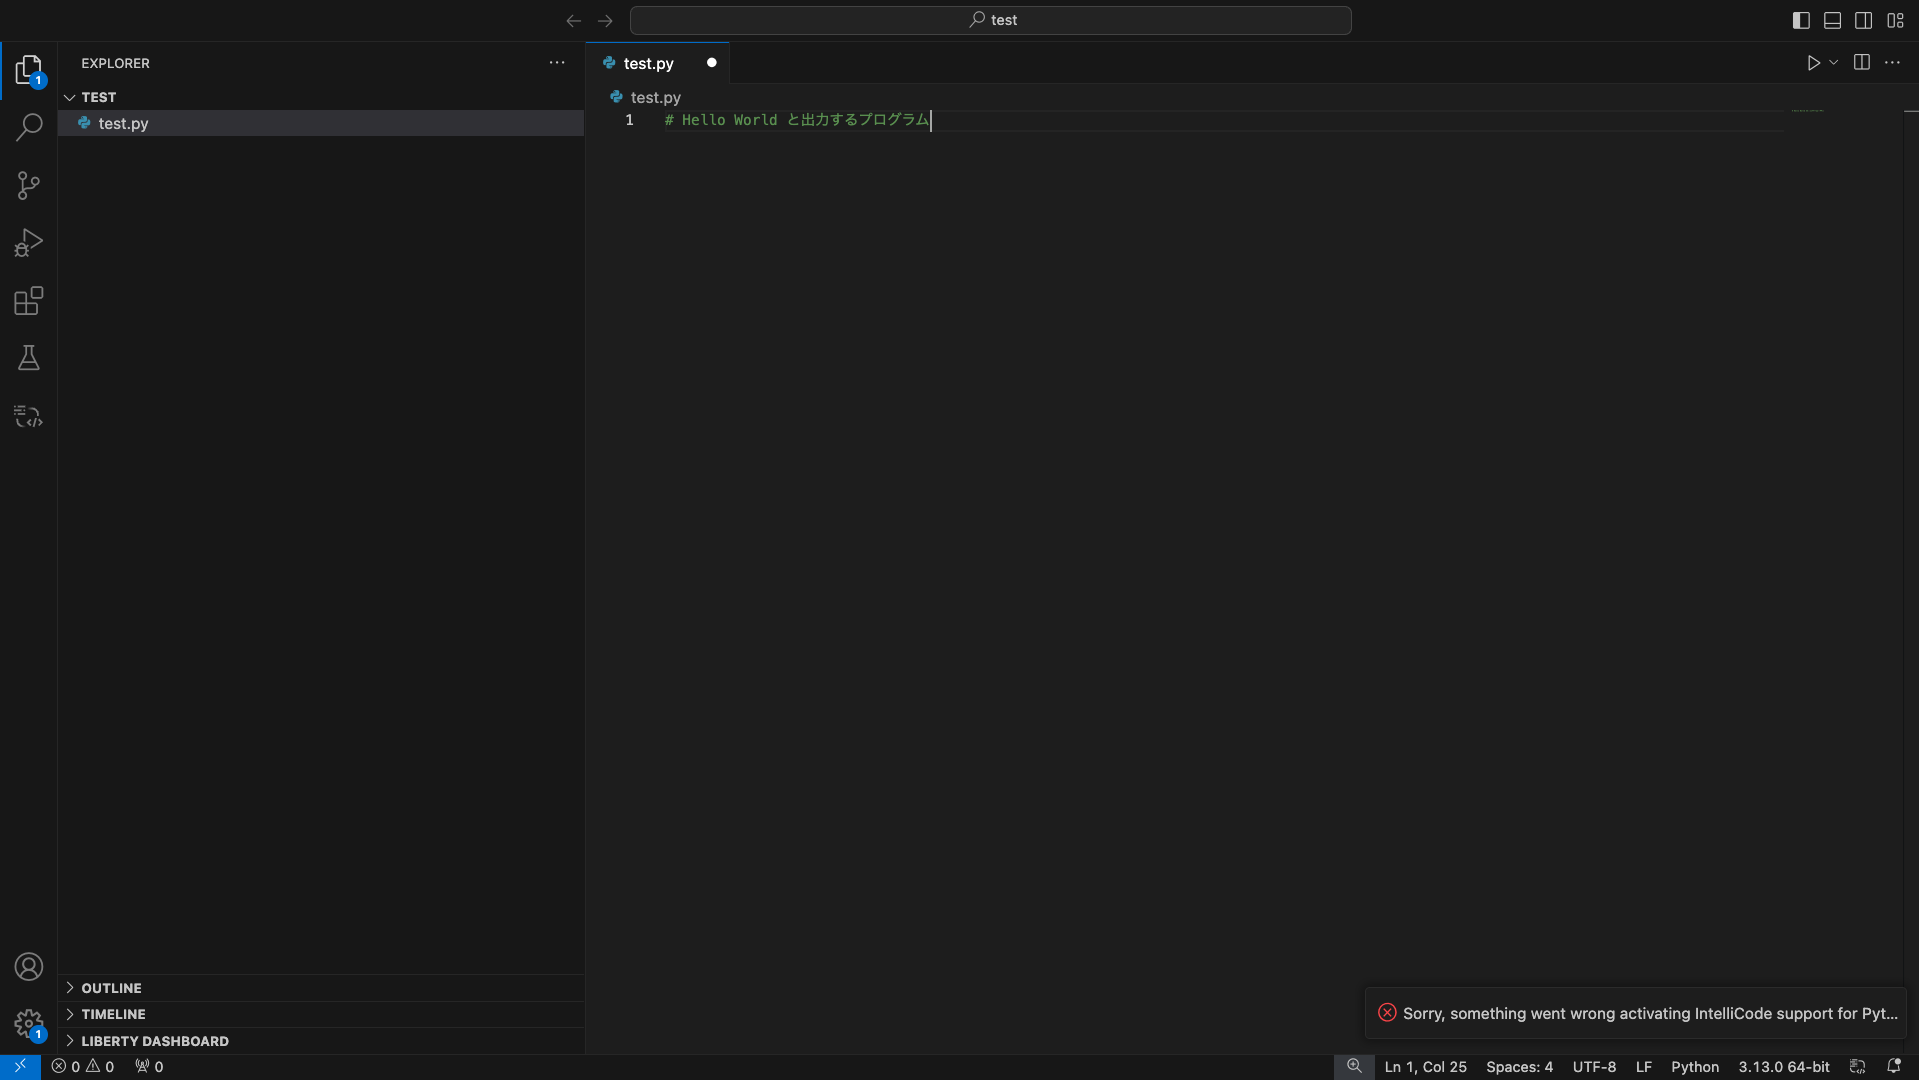Select the Python 3.13.0 64-bit interpreter

pos(1784,1067)
